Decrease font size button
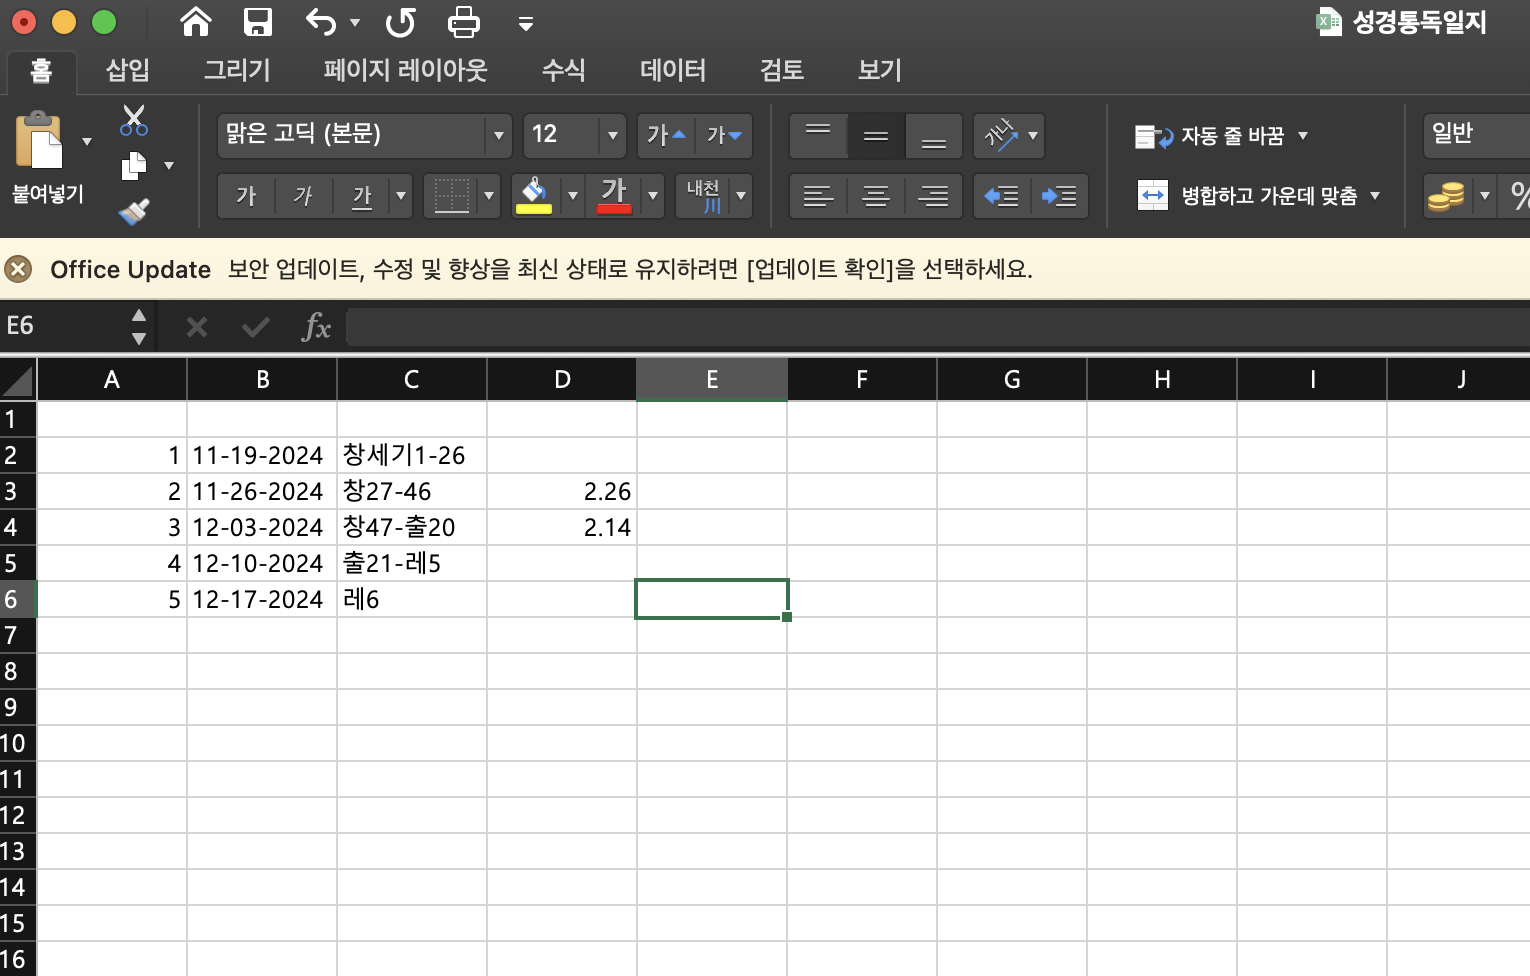 coord(724,135)
